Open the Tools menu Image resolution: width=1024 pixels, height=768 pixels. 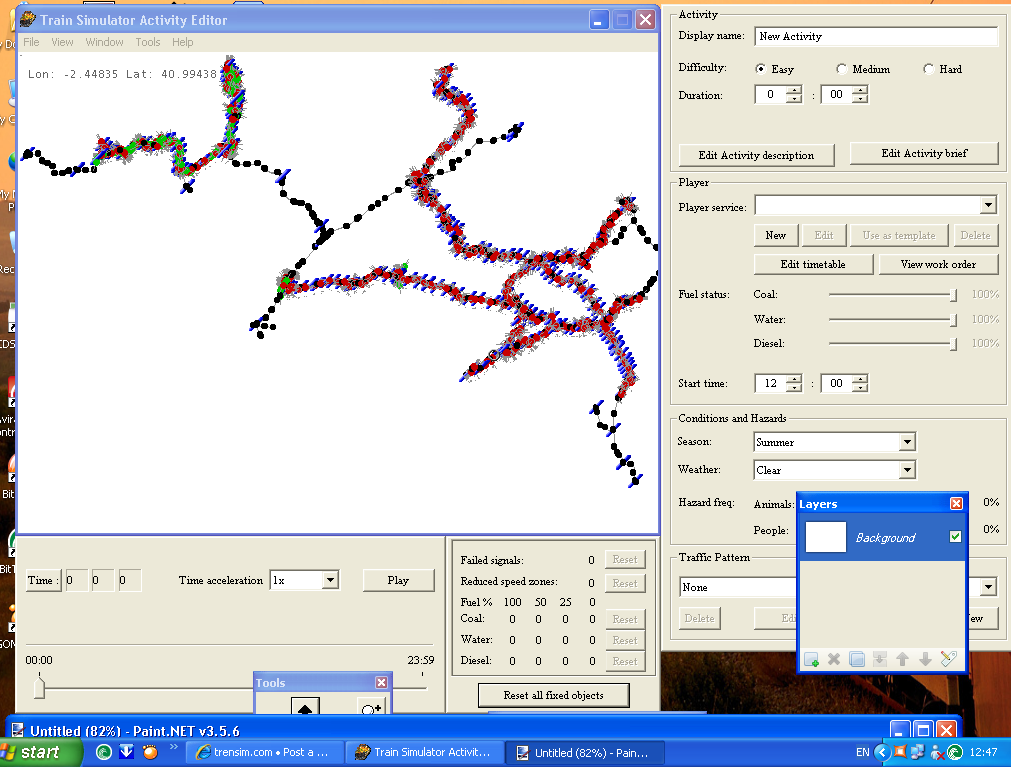(148, 42)
